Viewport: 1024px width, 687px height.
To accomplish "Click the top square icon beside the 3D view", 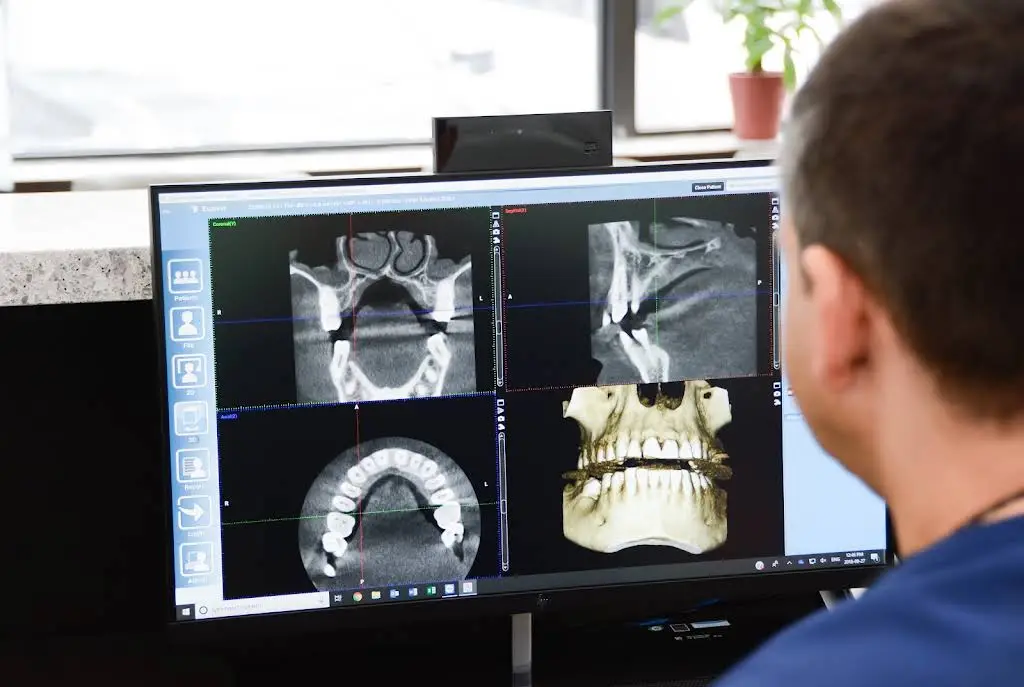I will pos(776,385).
